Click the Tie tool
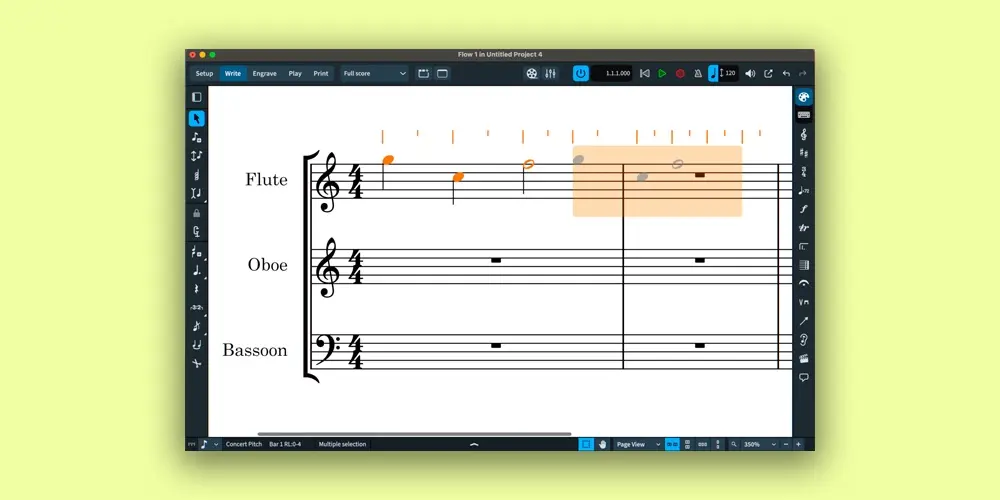 click(196, 344)
